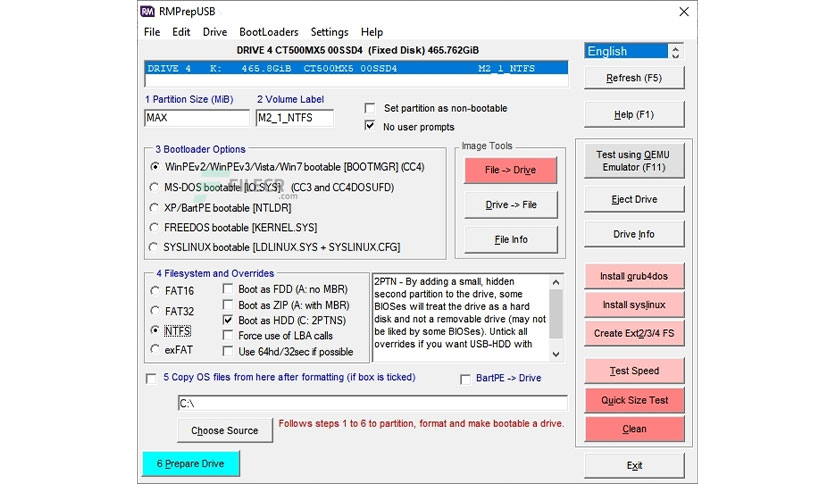Screen dimensions: 836x484
Task: Click the Quick Size Test button
Action: click(x=634, y=400)
